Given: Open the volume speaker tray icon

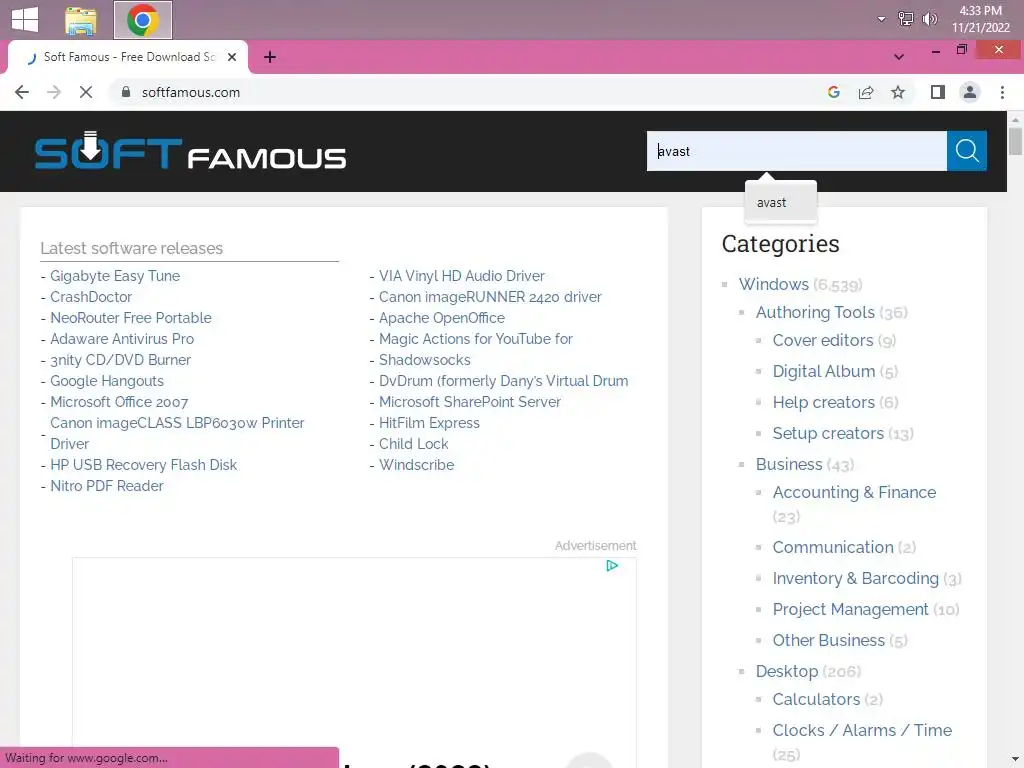Looking at the screenshot, I should (929, 19).
